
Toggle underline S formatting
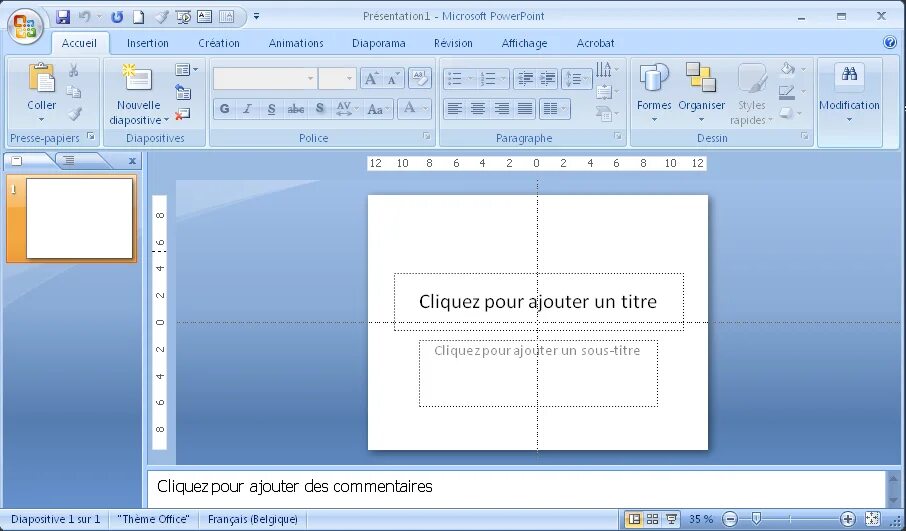click(x=271, y=109)
